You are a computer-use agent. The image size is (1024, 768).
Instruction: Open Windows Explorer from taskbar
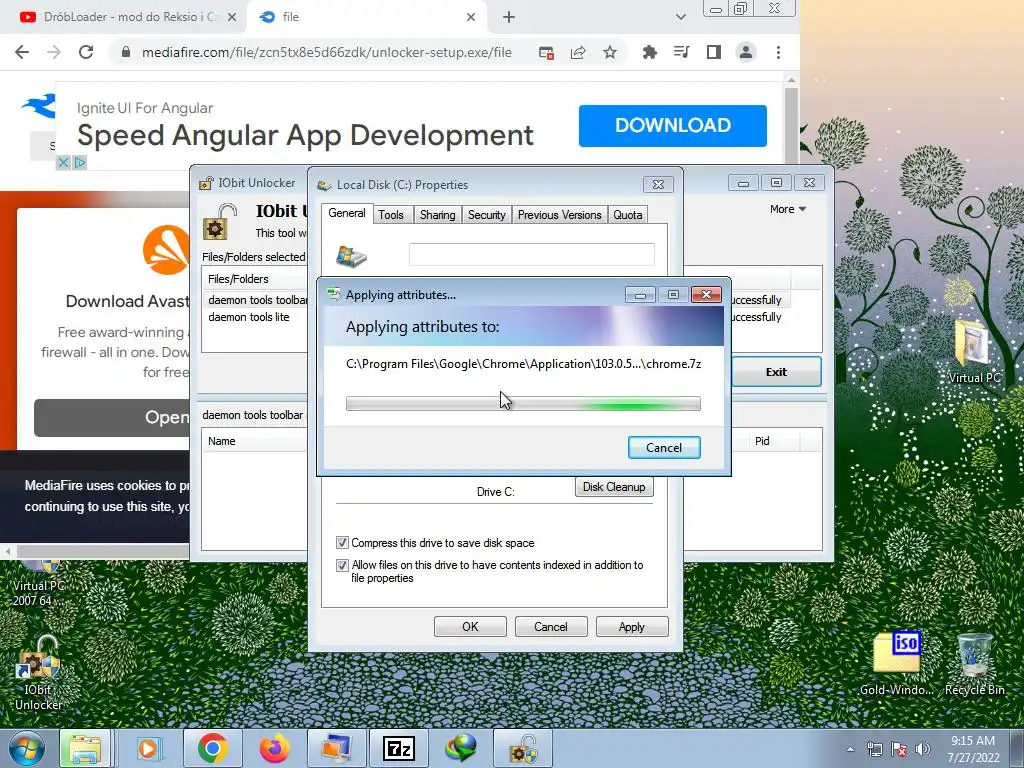coord(85,749)
